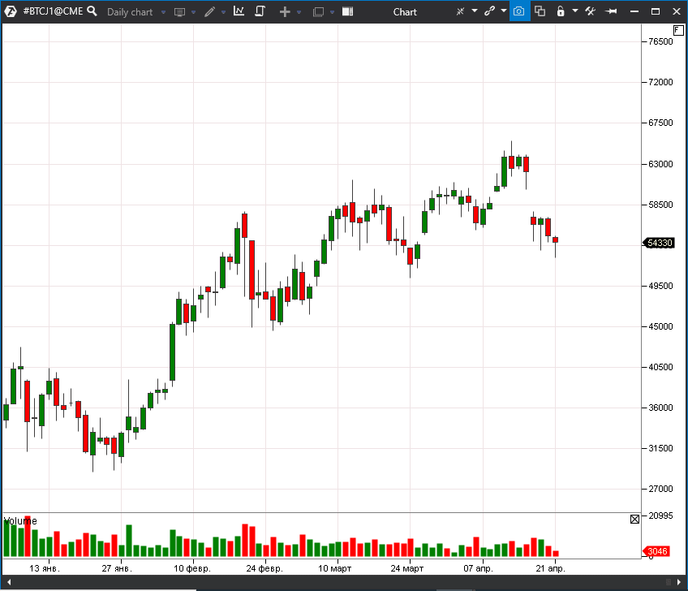
Task: Click the #BTCJ1@CME instrument name
Action: click(x=52, y=12)
